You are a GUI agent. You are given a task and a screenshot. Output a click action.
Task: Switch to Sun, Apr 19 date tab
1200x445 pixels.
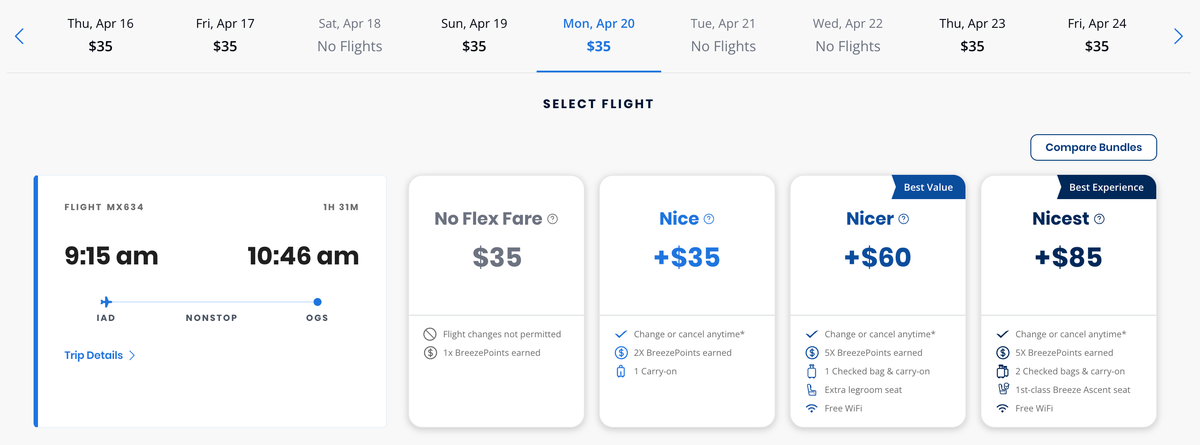(x=474, y=35)
